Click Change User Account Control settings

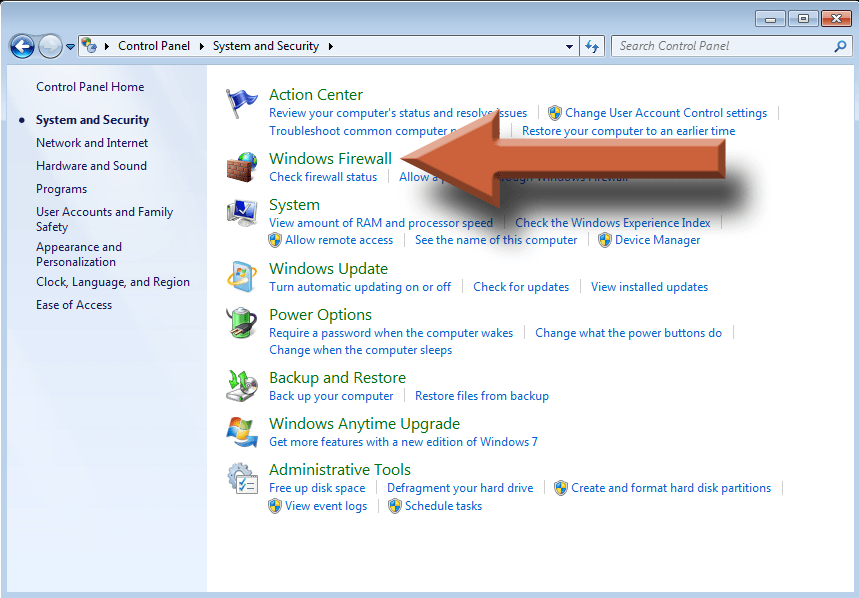(x=666, y=113)
